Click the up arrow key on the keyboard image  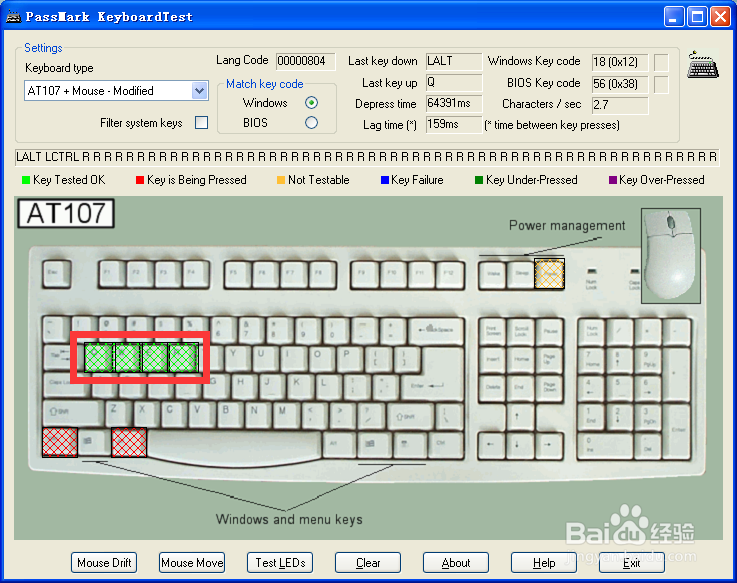(x=521, y=416)
